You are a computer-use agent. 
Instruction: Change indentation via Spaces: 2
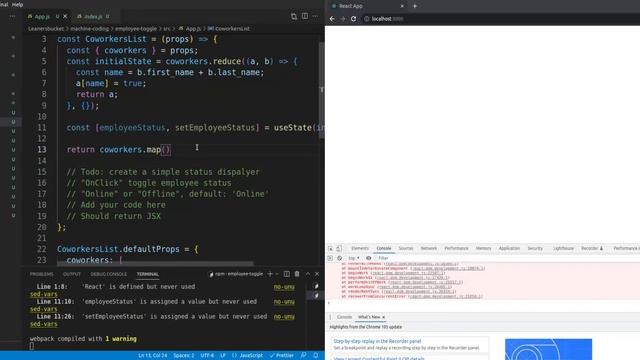tap(183, 356)
